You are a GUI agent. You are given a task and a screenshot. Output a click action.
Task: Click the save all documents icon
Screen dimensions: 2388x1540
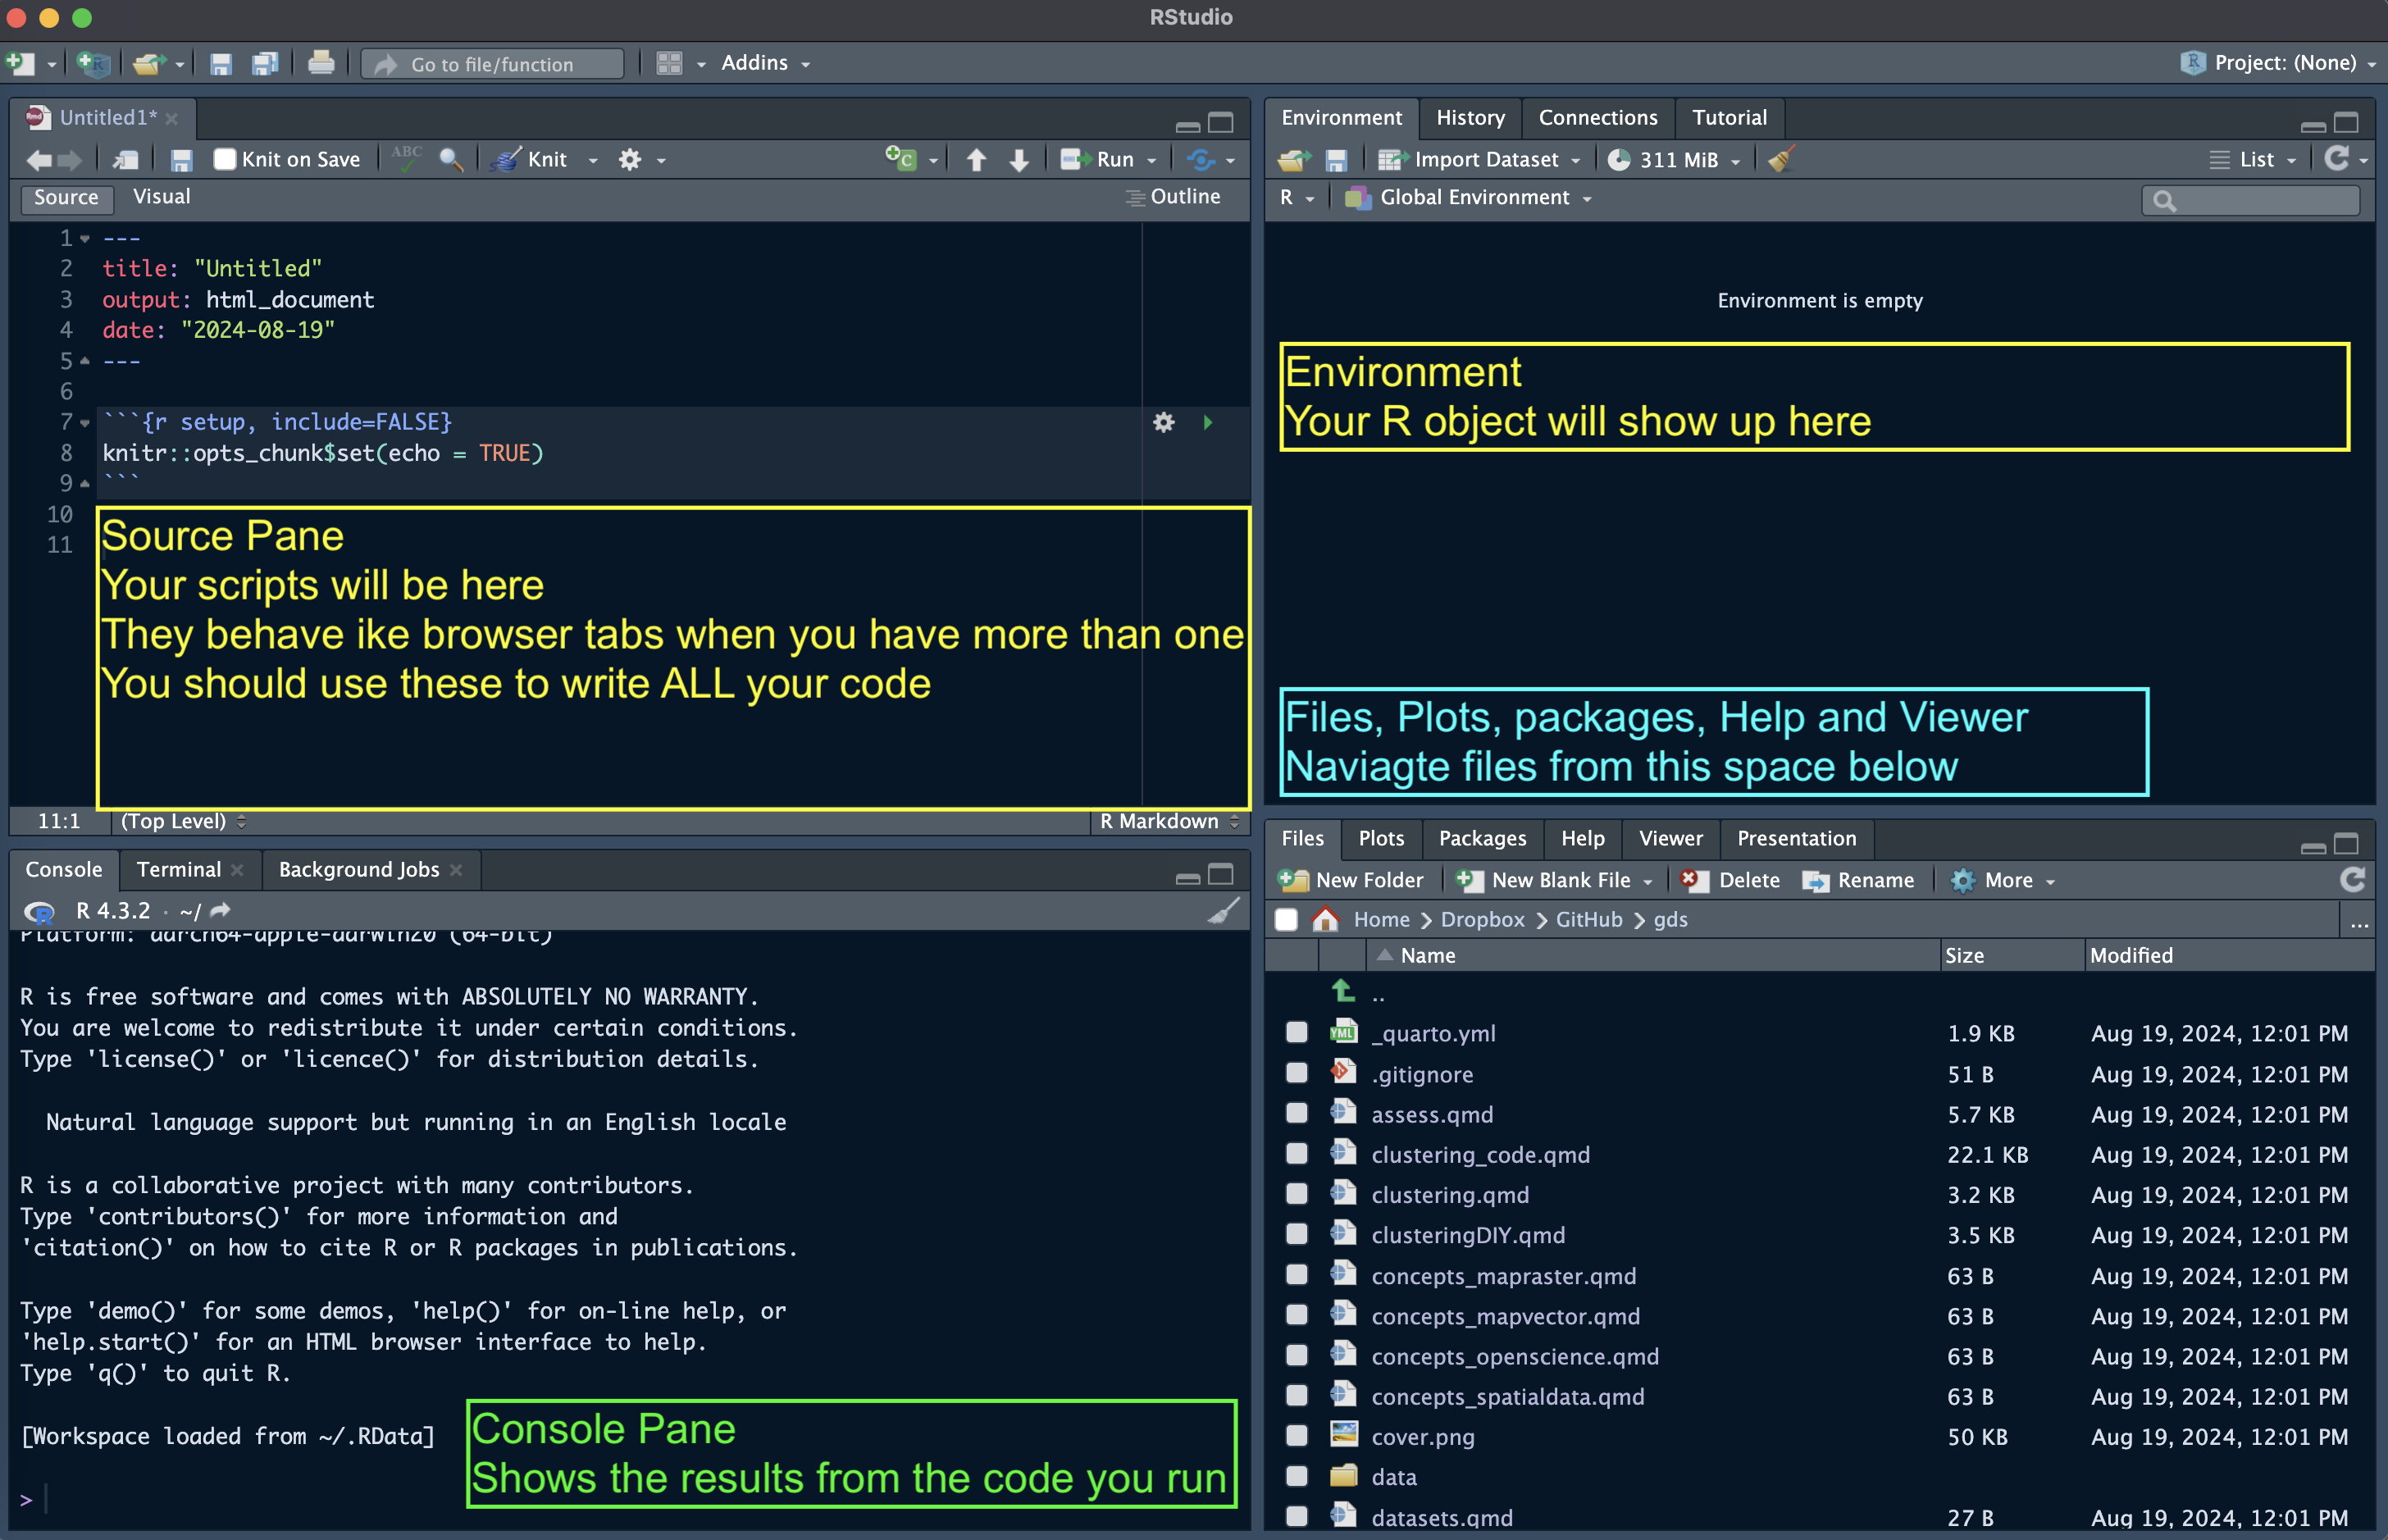[x=265, y=64]
